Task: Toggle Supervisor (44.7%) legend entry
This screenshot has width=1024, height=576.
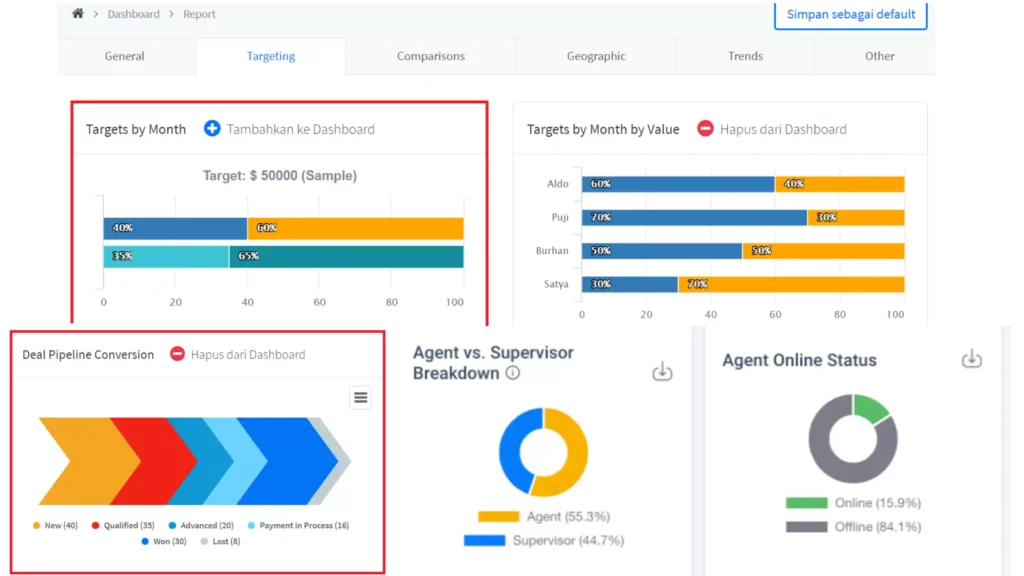Action: 544,541
